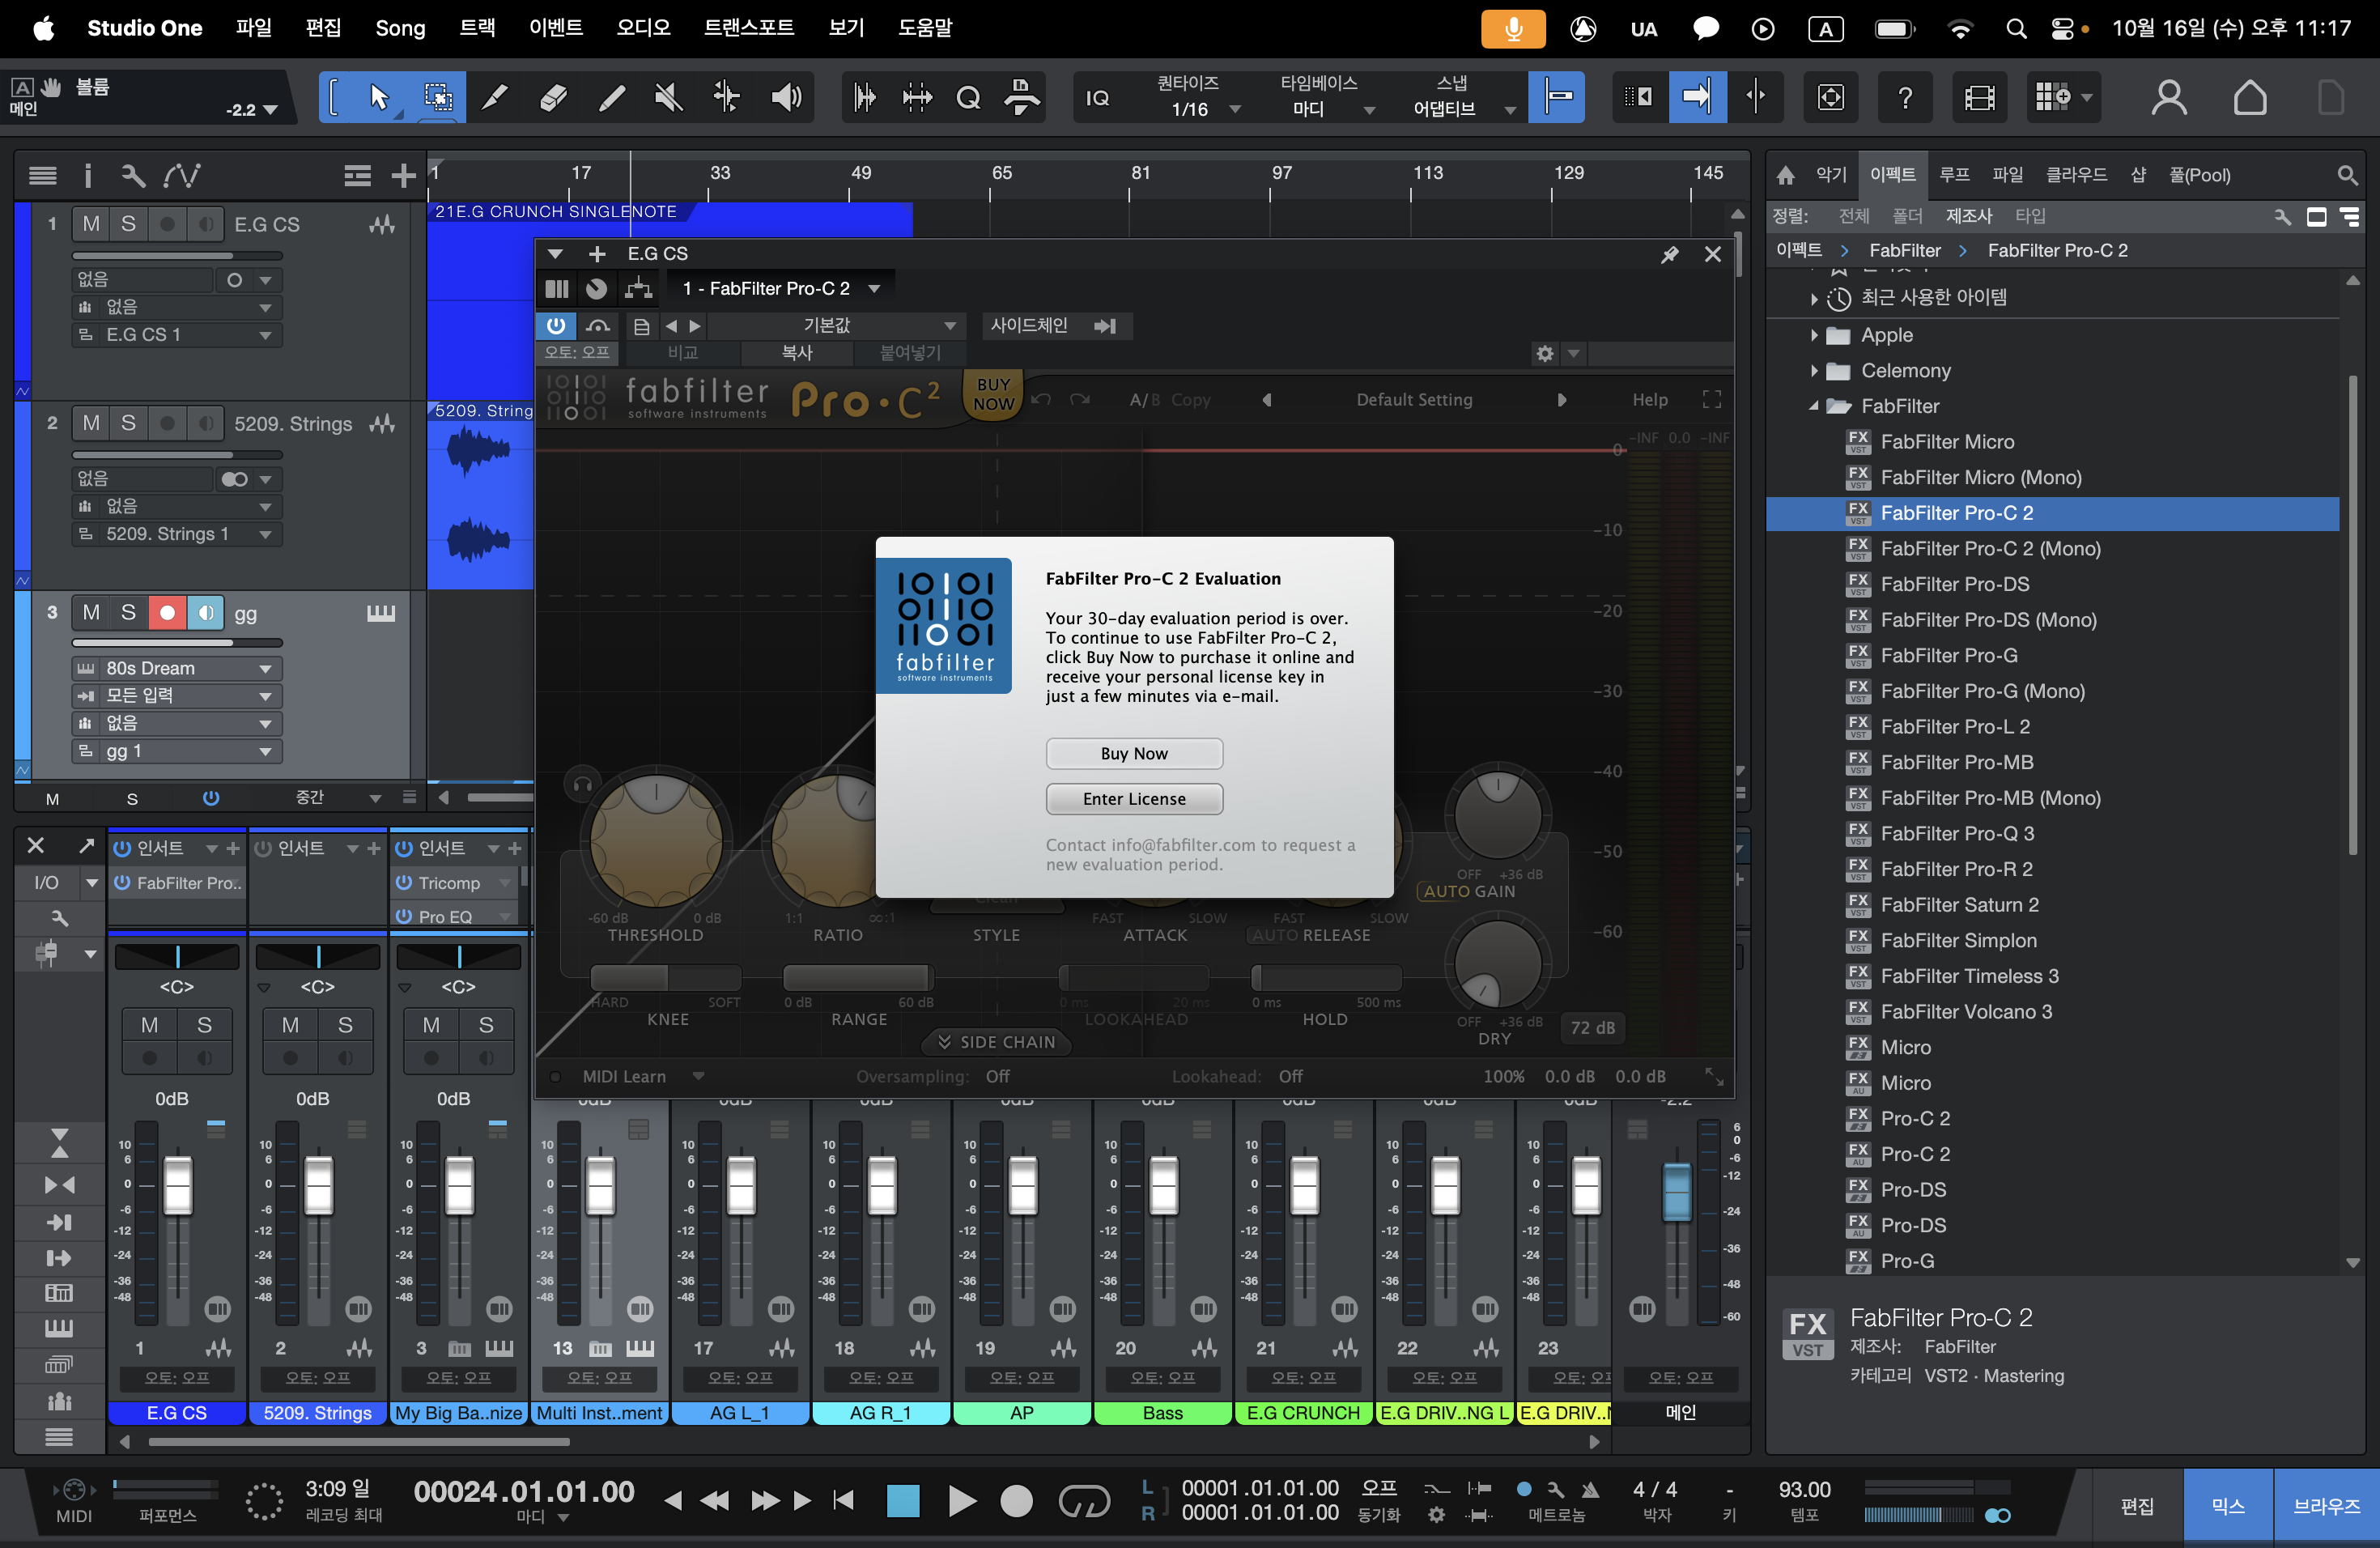Click Buy Now in evaluation dialog
This screenshot has width=2380, height=1548.
pyautogui.click(x=1134, y=753)
